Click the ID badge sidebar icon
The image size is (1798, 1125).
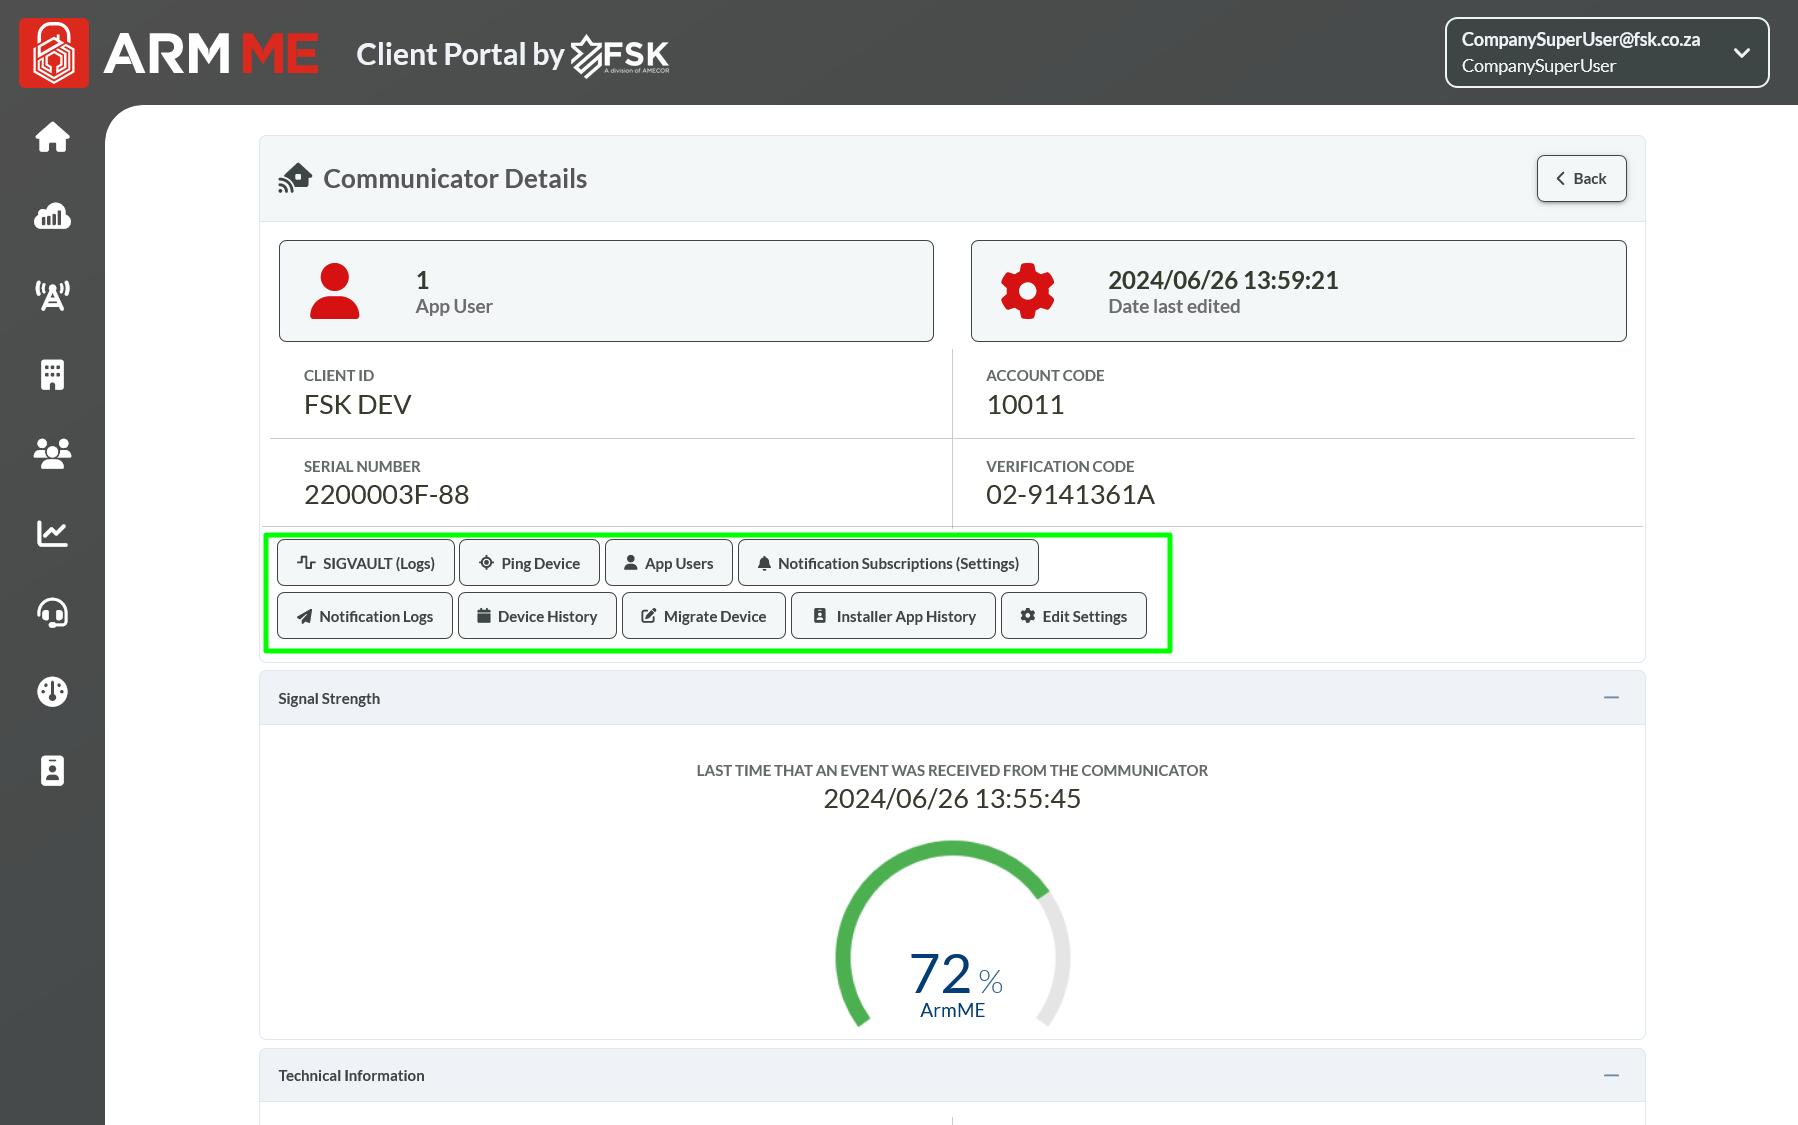52,771
